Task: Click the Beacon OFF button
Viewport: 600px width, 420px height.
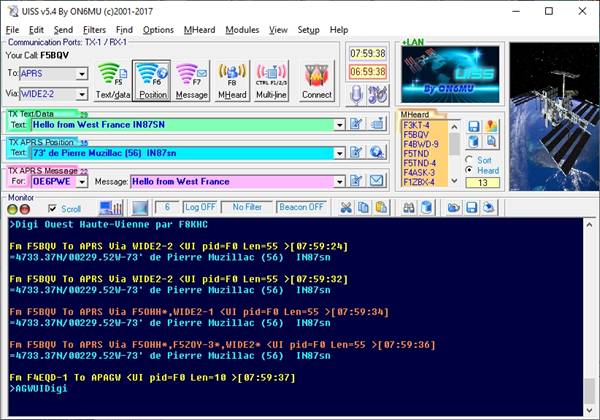Action: tap(301, 207)
